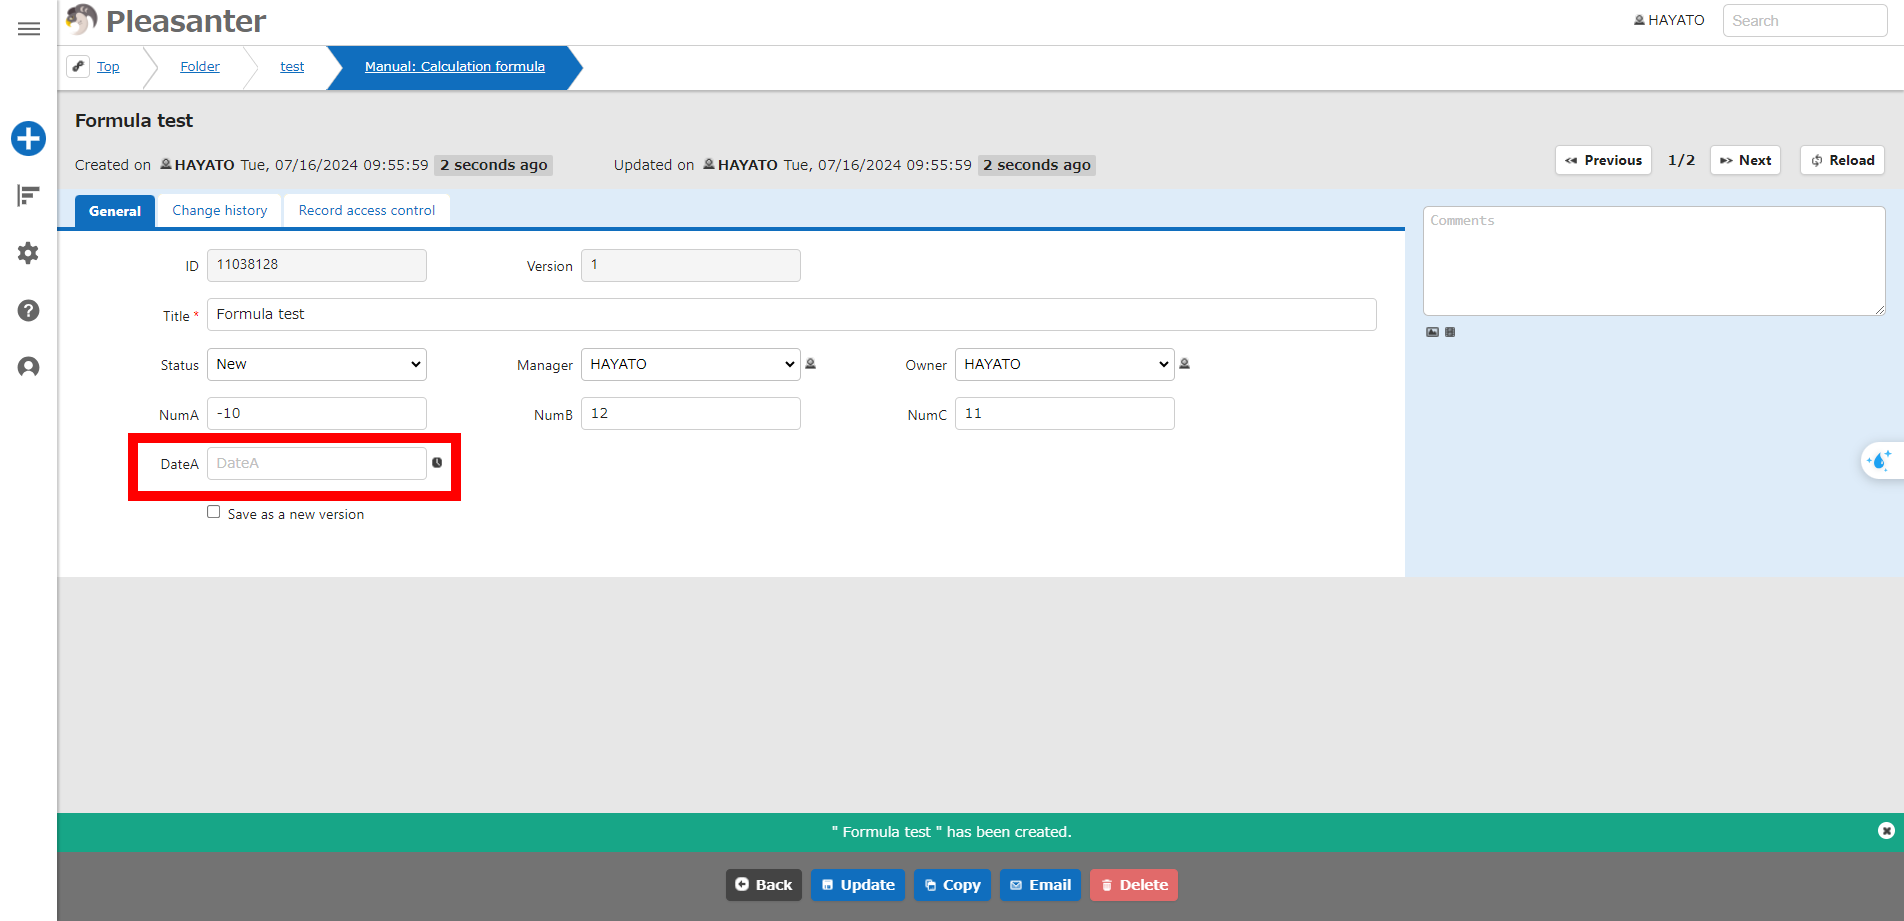Click the DateA input field
Image resolution: width=1904 pixels, height=921 pixels.
[x=317, y=463]
